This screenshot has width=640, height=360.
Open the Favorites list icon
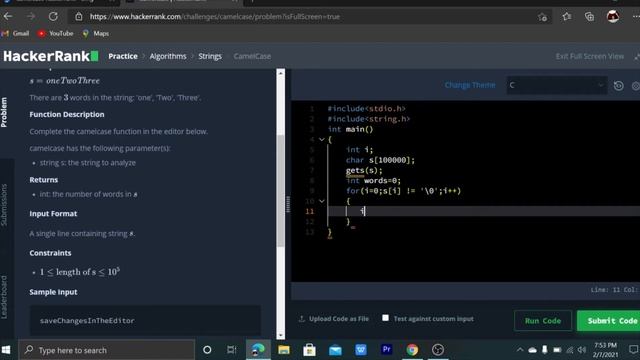tap(567, 17)
